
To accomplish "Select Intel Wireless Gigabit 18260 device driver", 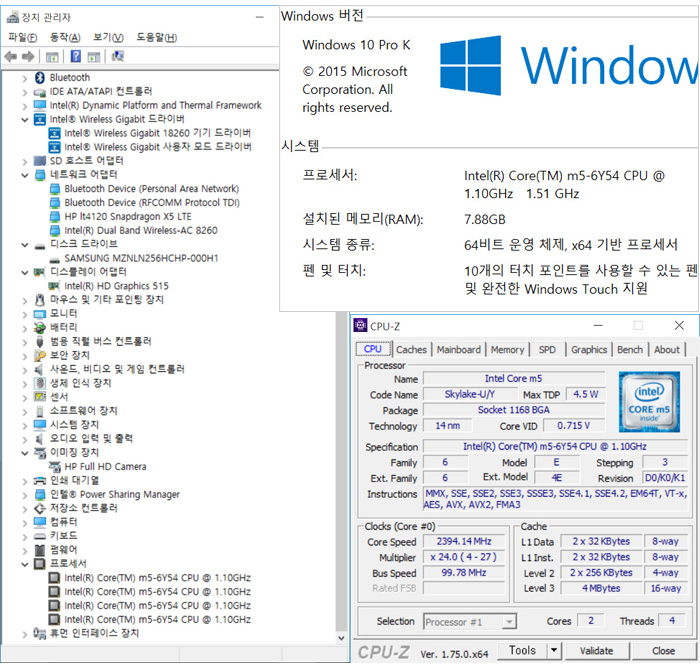I will tap(157, 133).
